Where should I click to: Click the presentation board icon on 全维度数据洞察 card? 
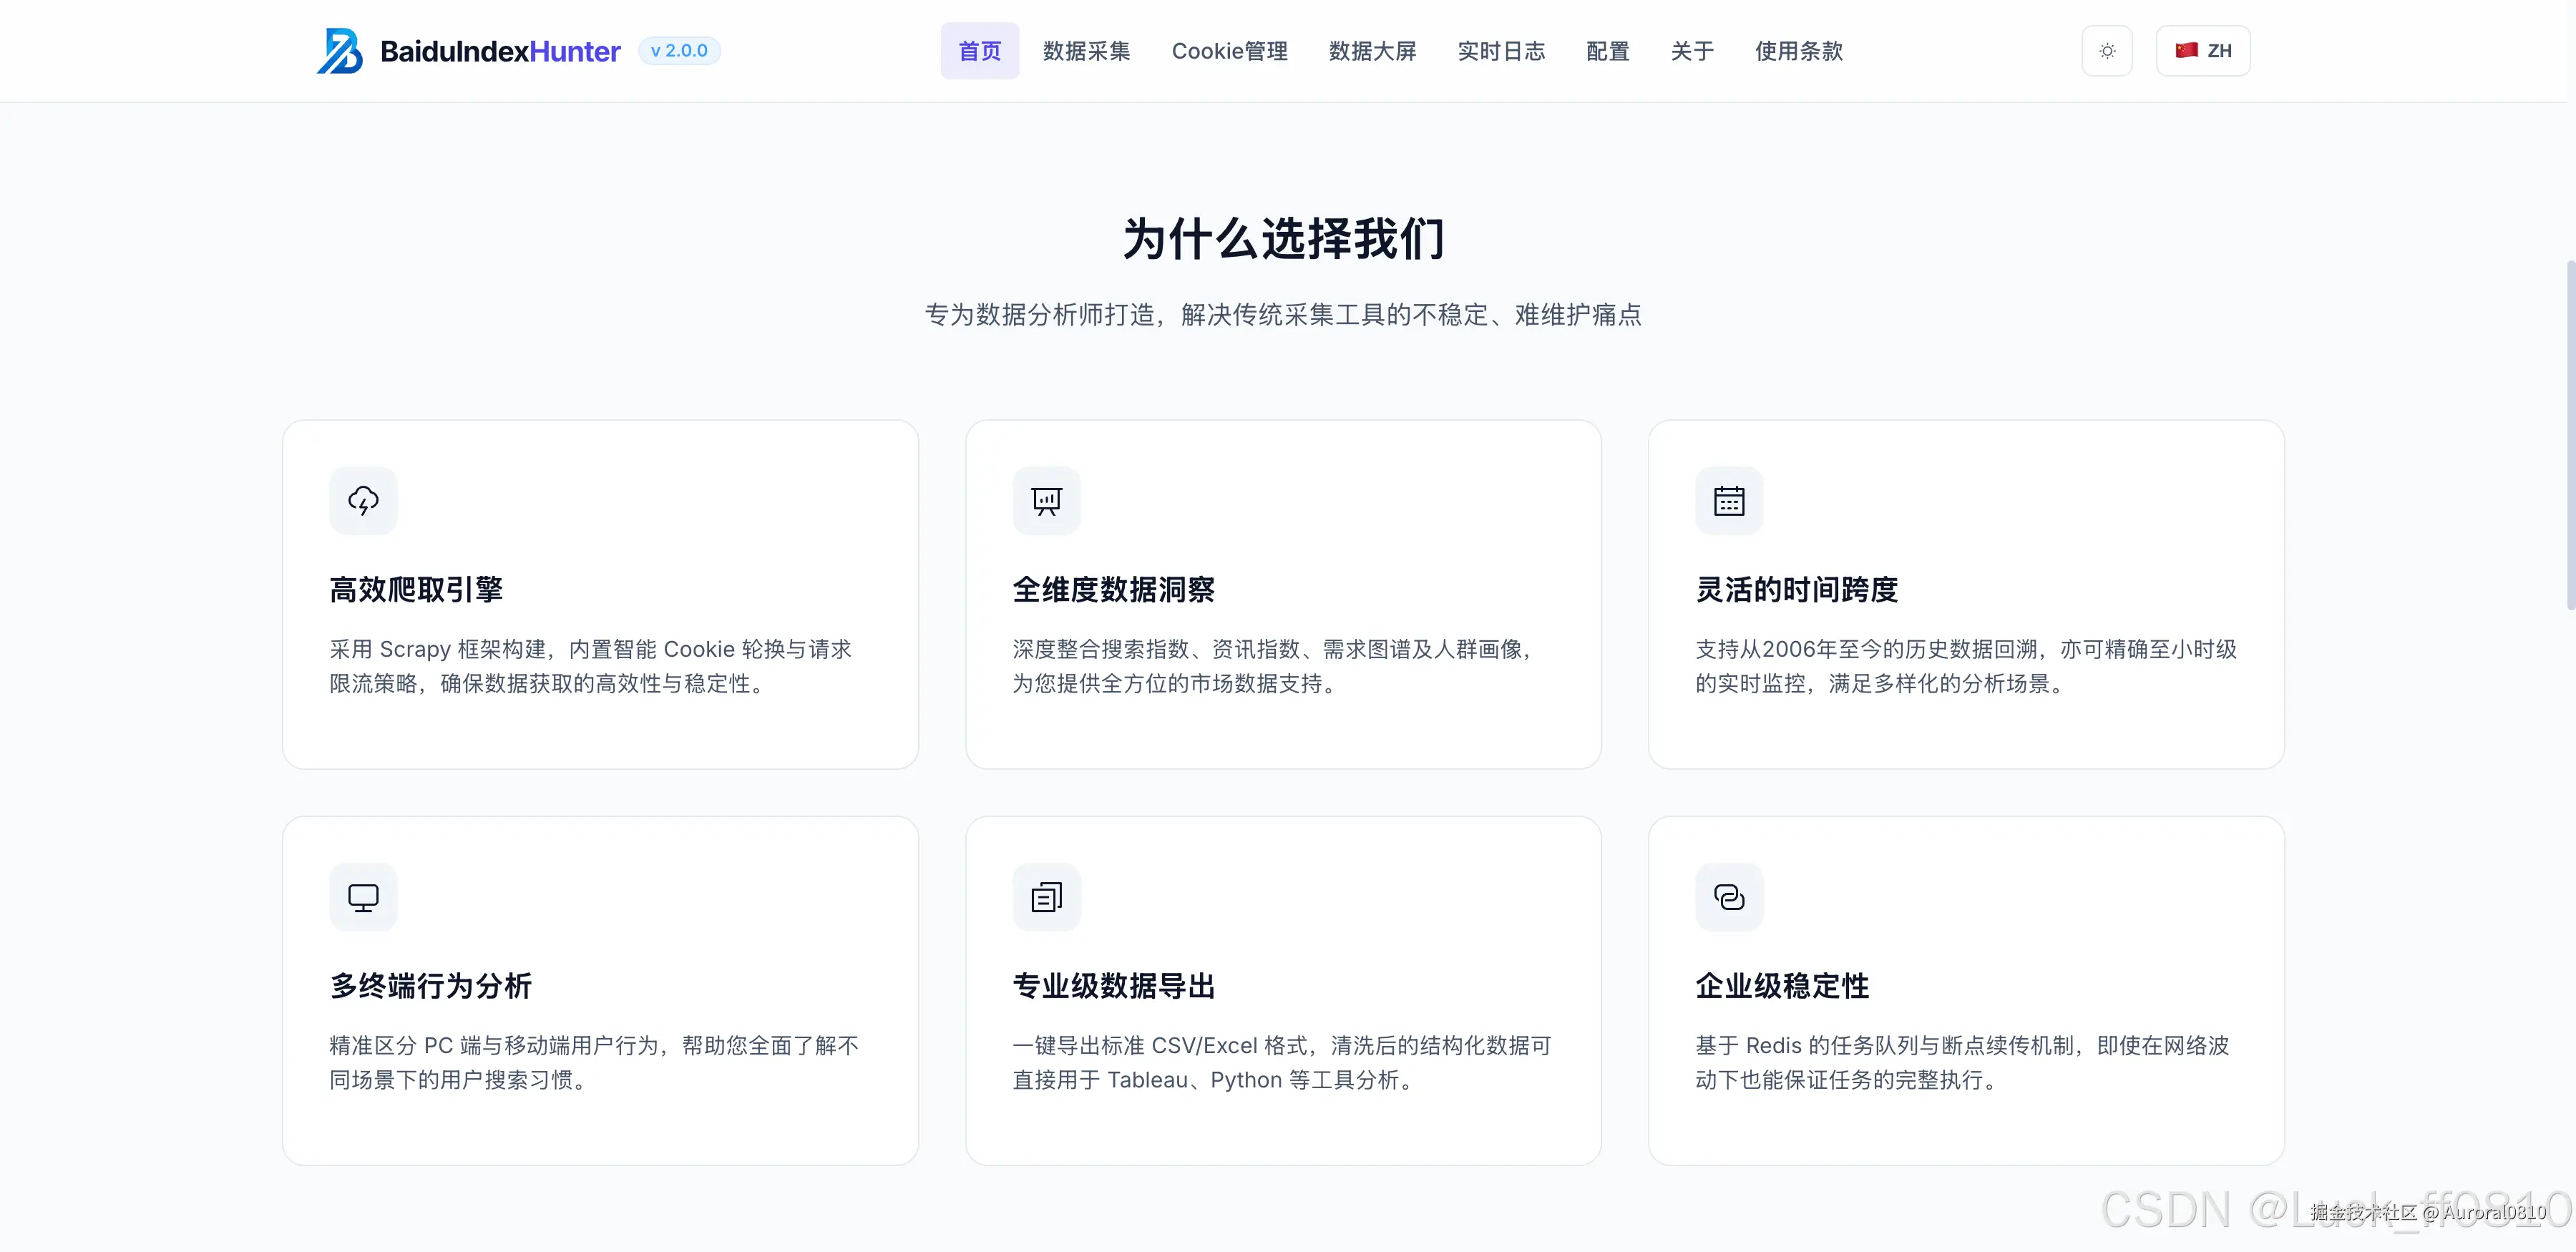[1046, 500]
